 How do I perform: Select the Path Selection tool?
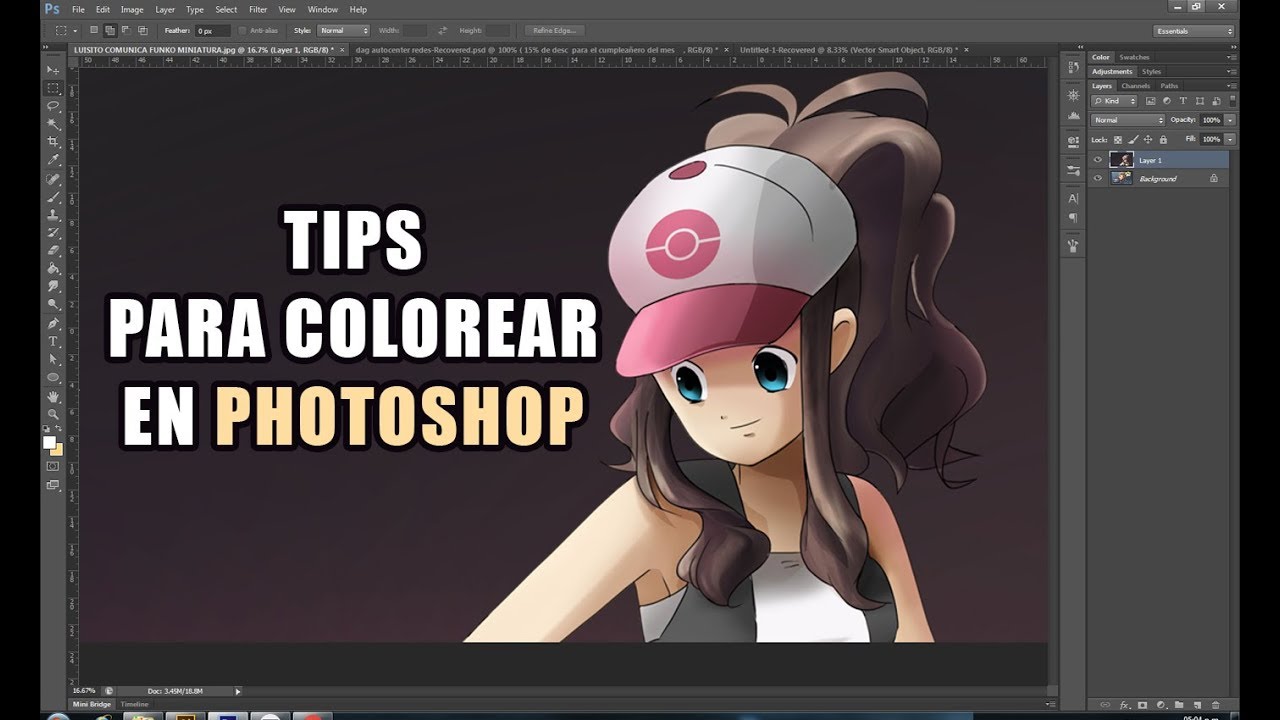point(54,360)
